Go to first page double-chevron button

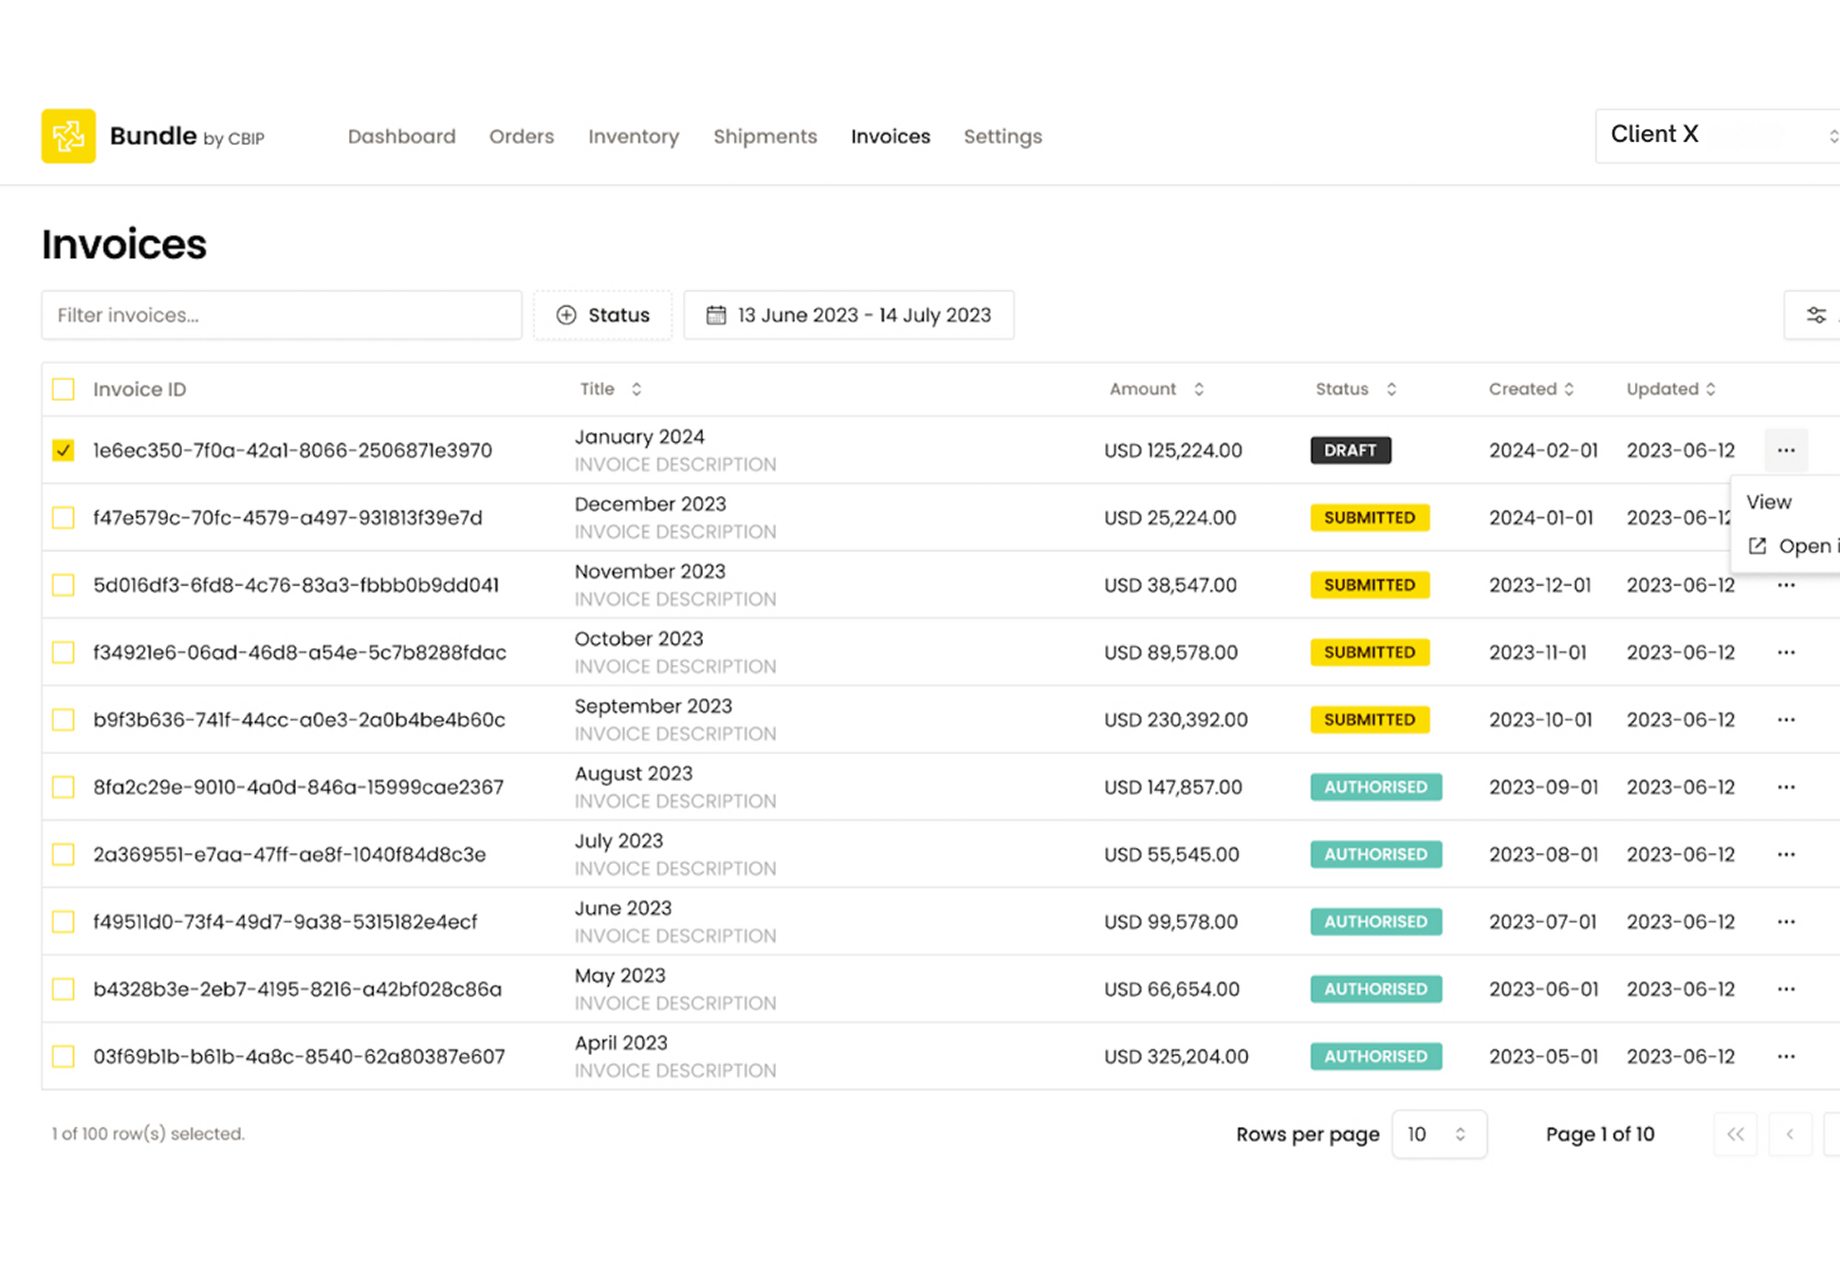(1735, 1134)
